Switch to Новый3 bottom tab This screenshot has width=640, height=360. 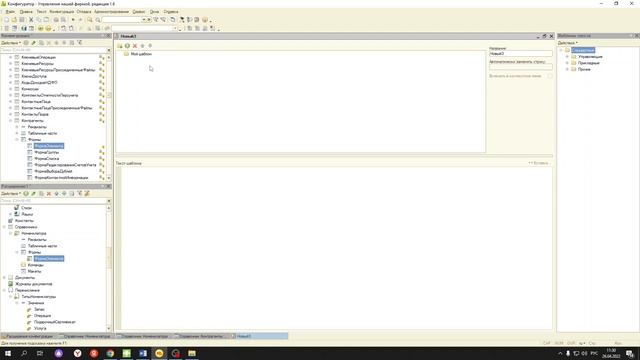(260, 336)
